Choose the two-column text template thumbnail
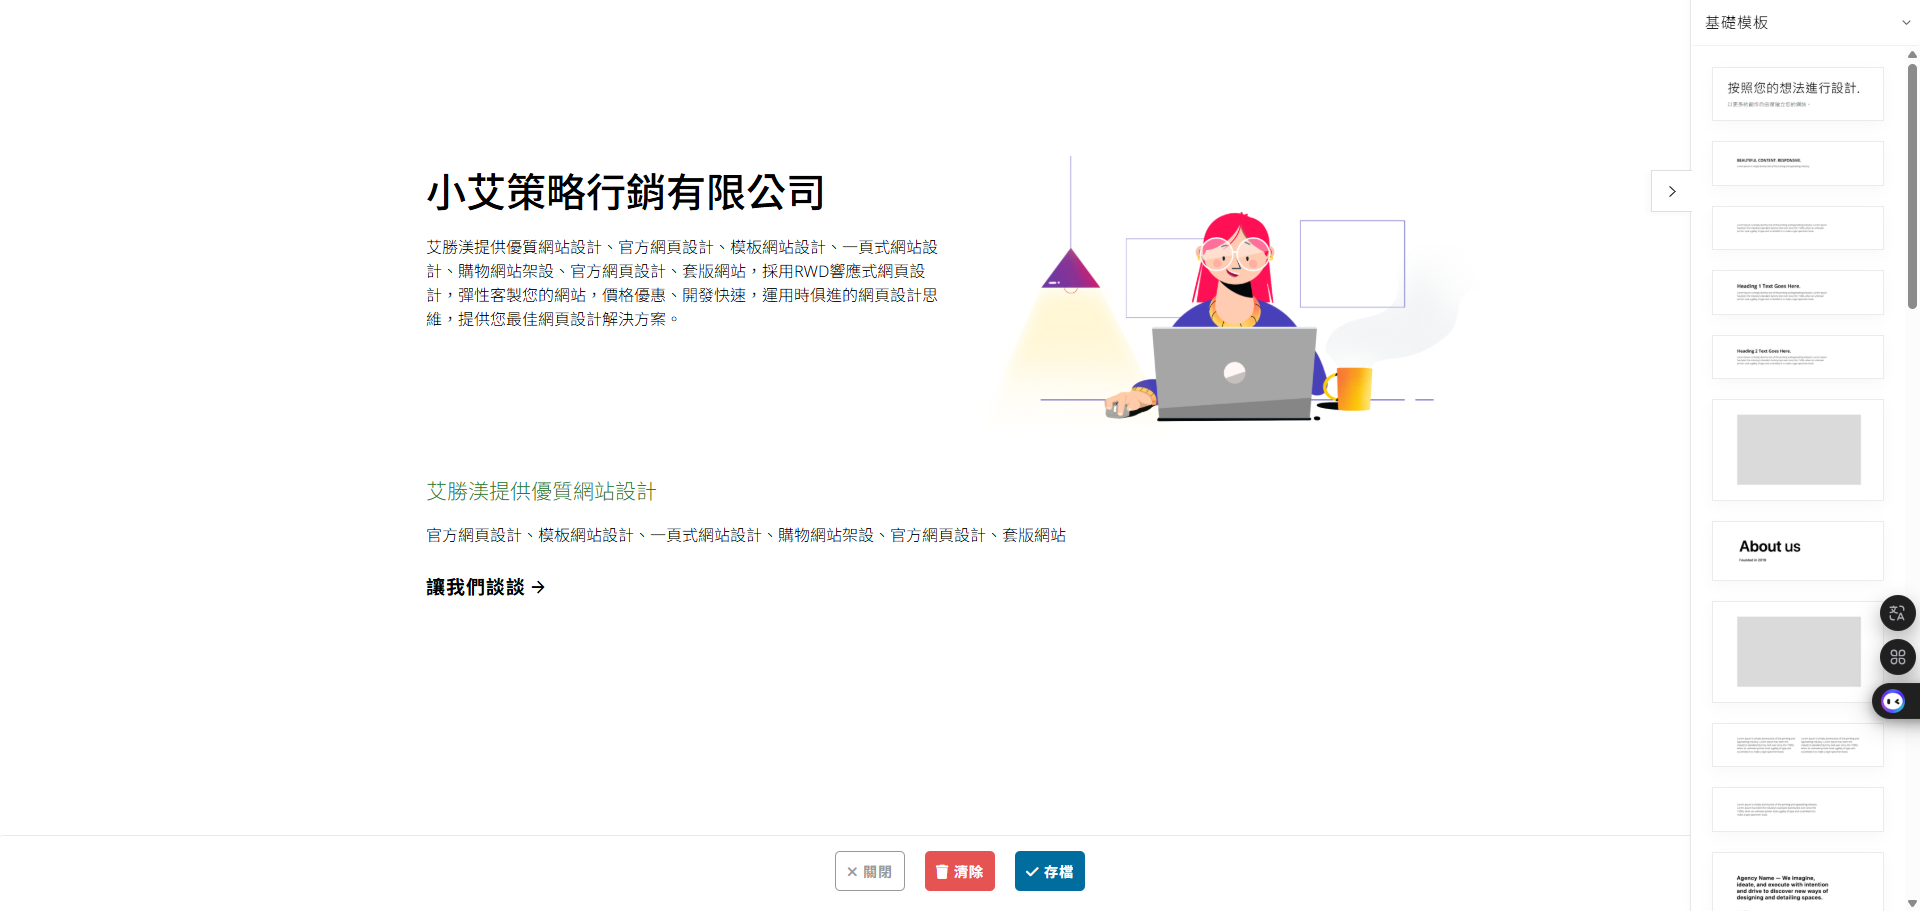 pos(1797,745)
